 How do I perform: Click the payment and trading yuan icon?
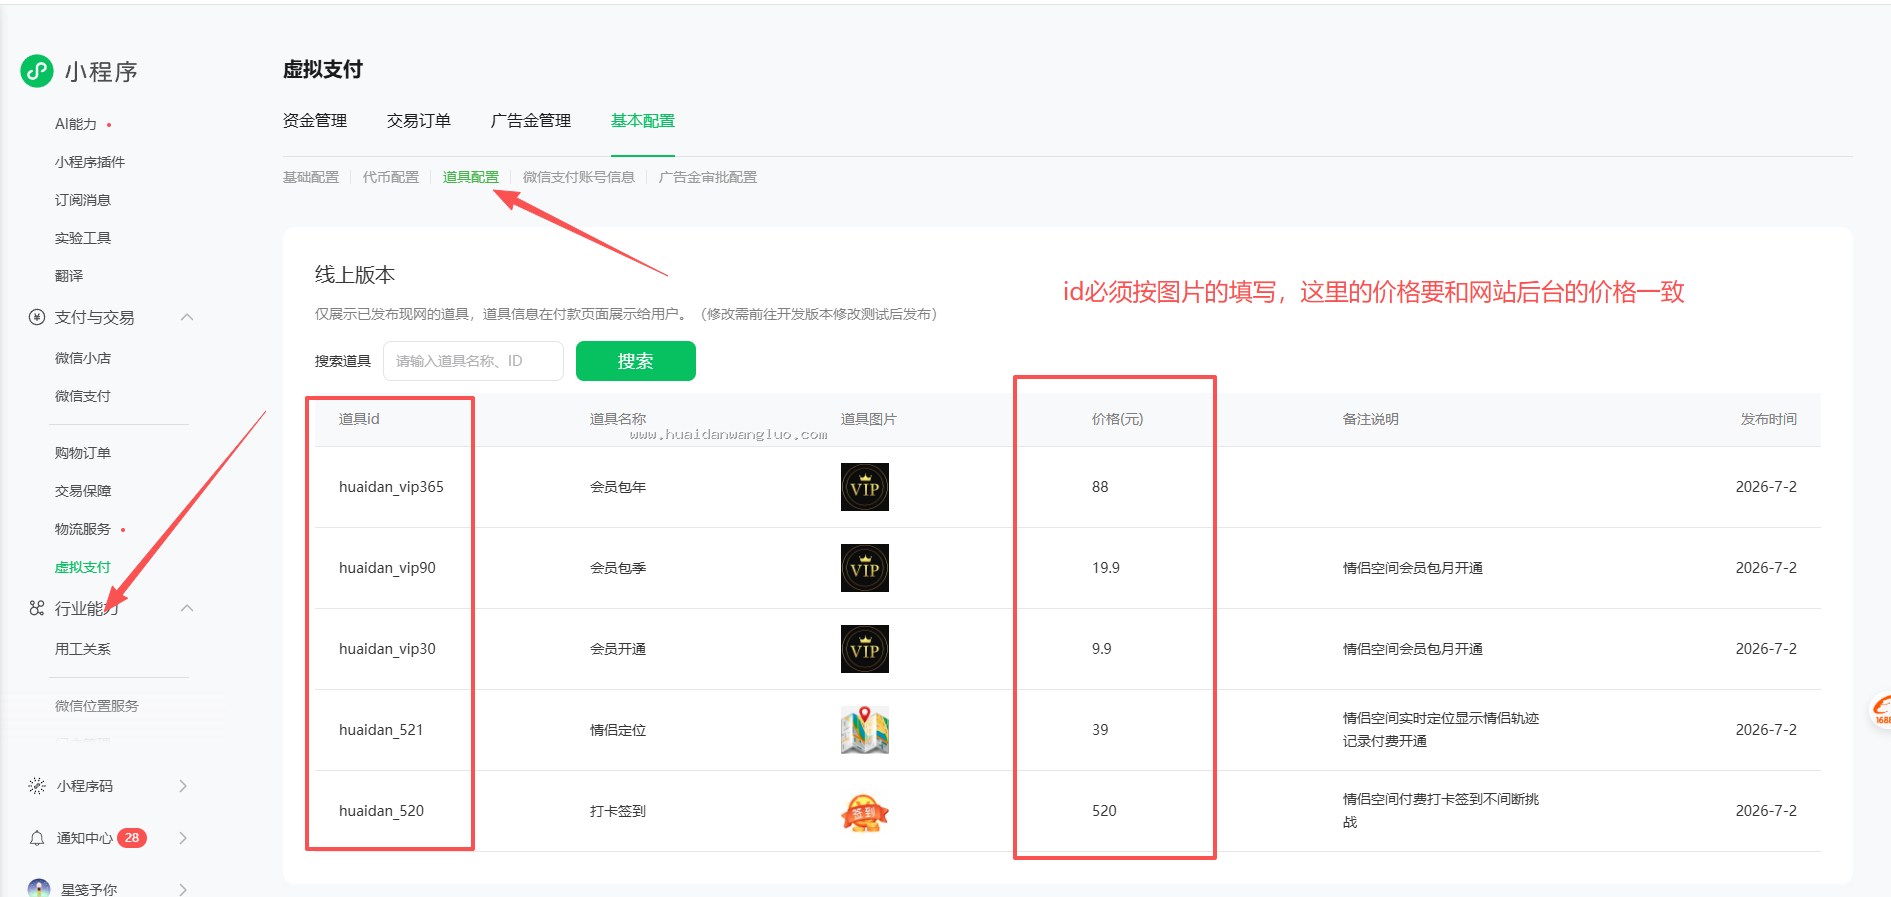37,317
